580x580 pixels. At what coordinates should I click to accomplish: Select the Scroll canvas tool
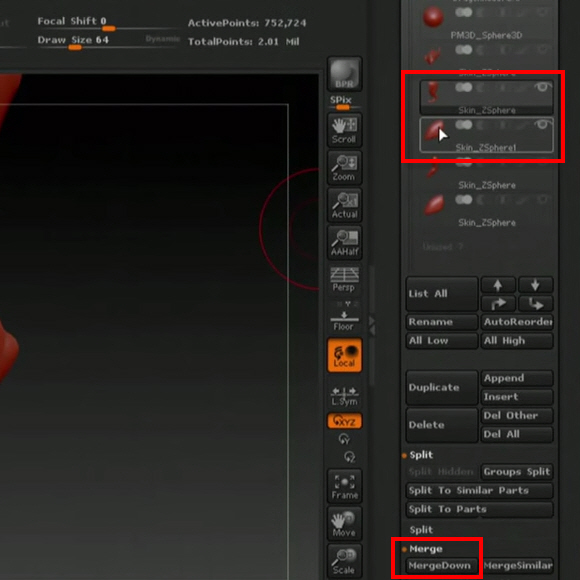pyautogui.click(x=344, y=130)
